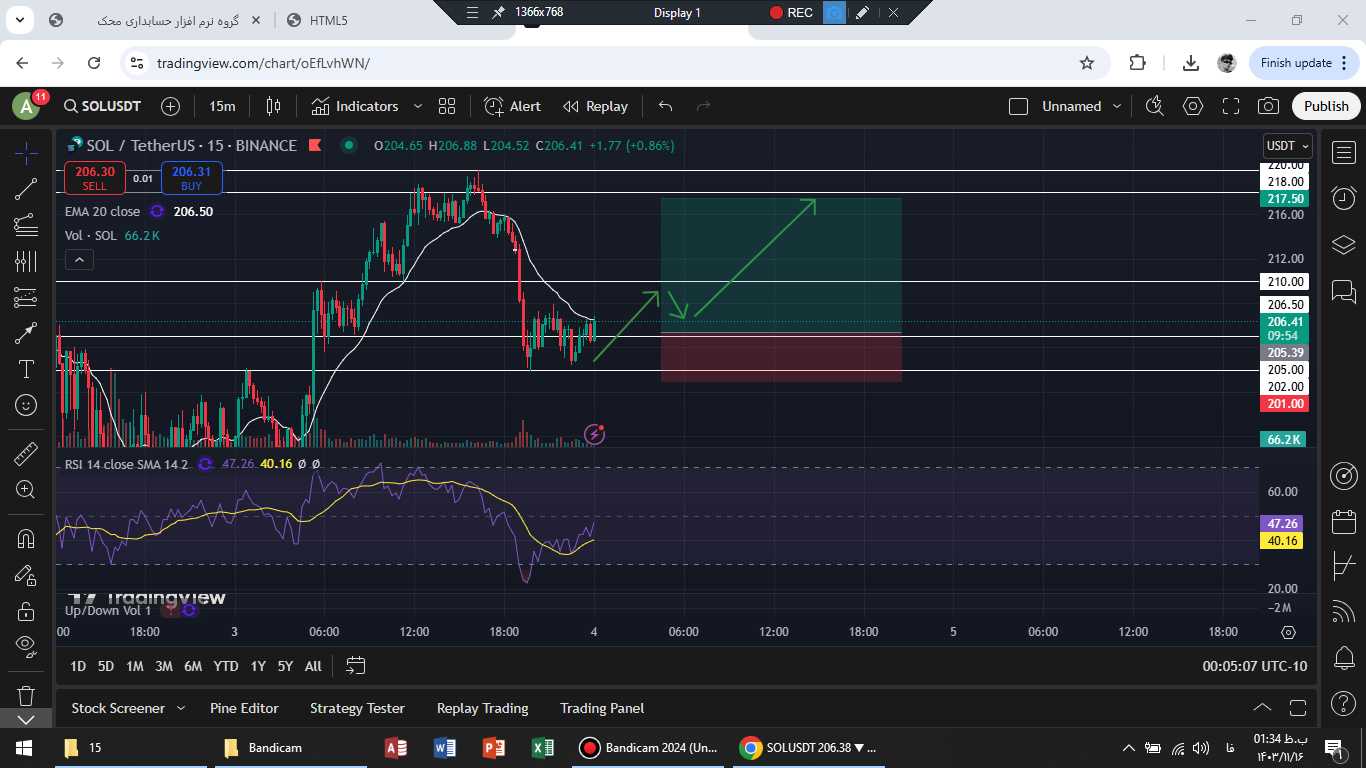The width and height of the screenshot is (1366, 768).
Task: Expand favorite indicators dropdown arrow
Action: pyautogui.click(x=418, y=106)
